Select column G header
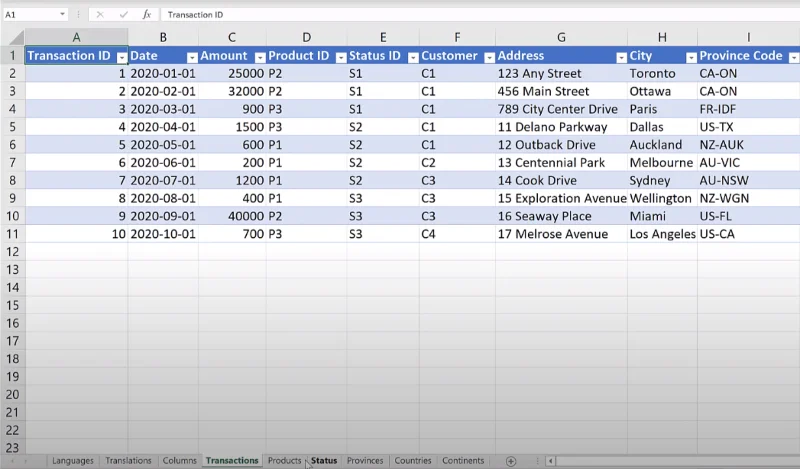The height and width of the screenshot is (469, 800). tap(561, 37)
